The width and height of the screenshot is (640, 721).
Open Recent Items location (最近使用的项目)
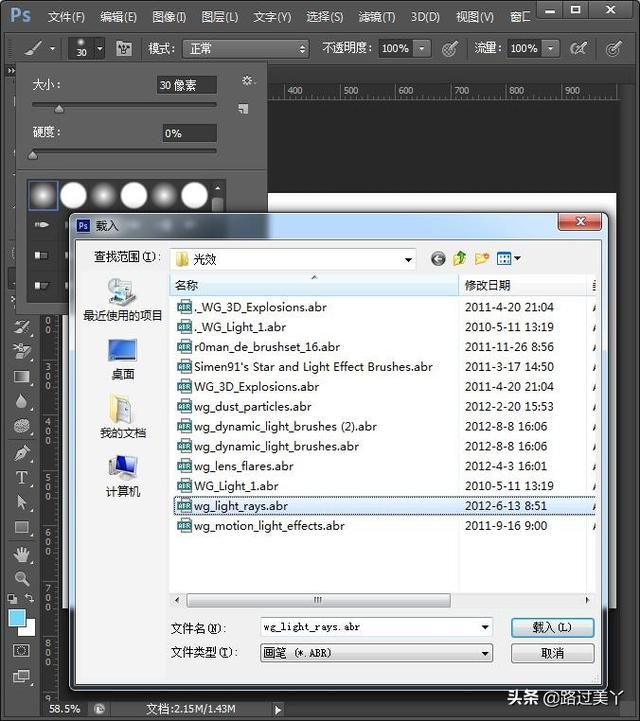(123, 300)
